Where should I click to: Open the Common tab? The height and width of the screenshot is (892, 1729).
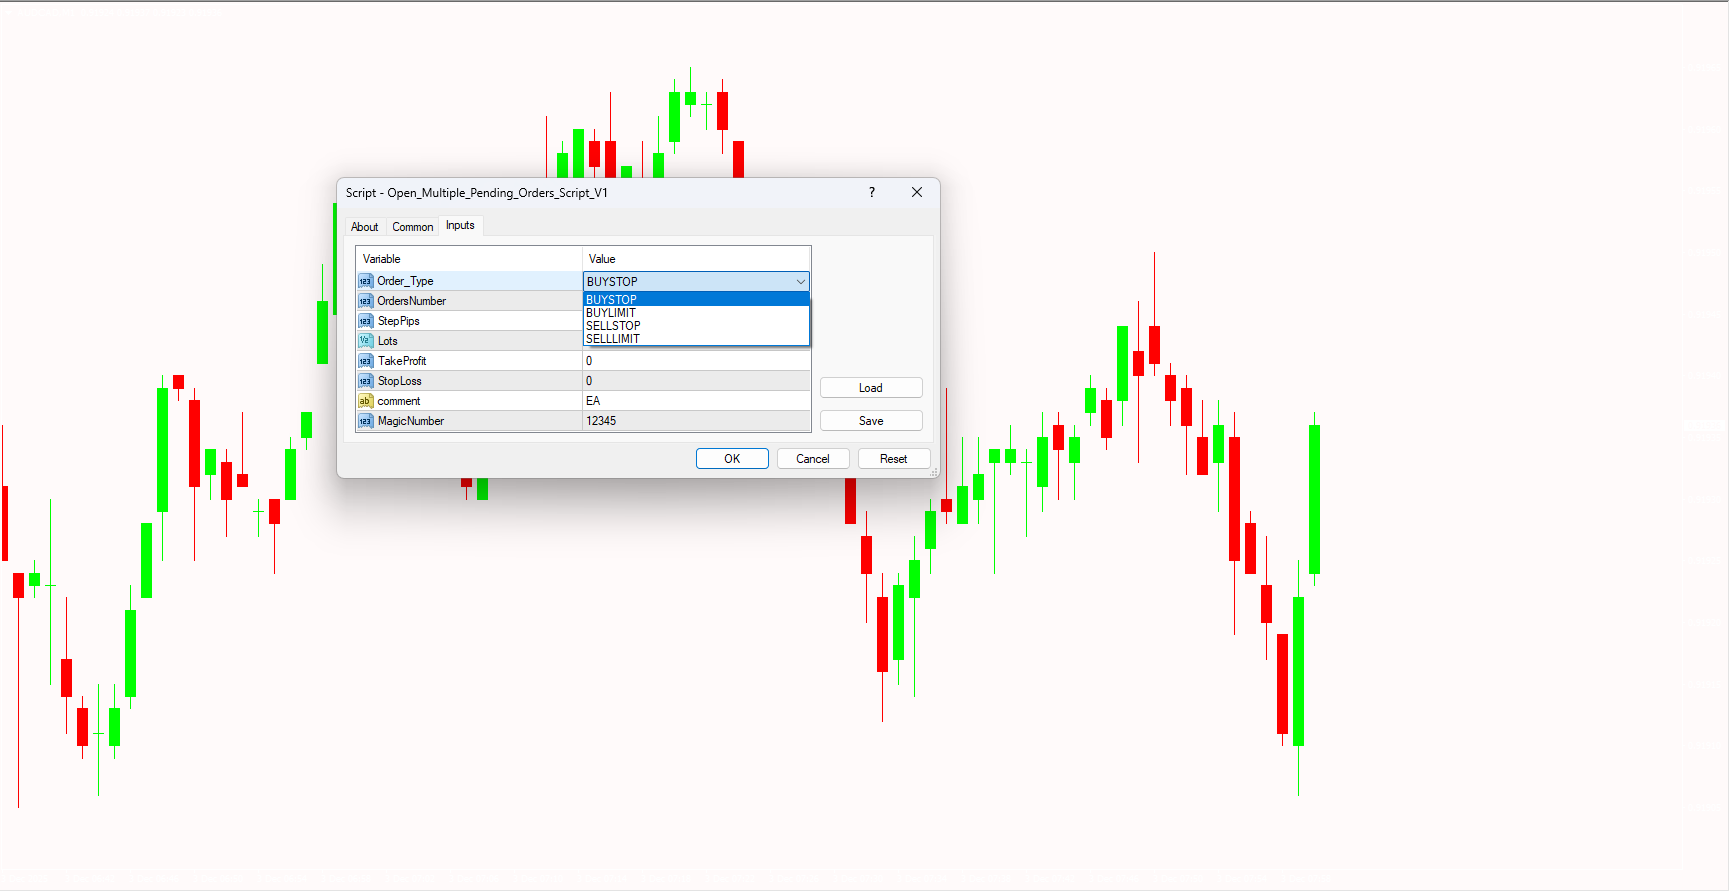pos(412,227)
